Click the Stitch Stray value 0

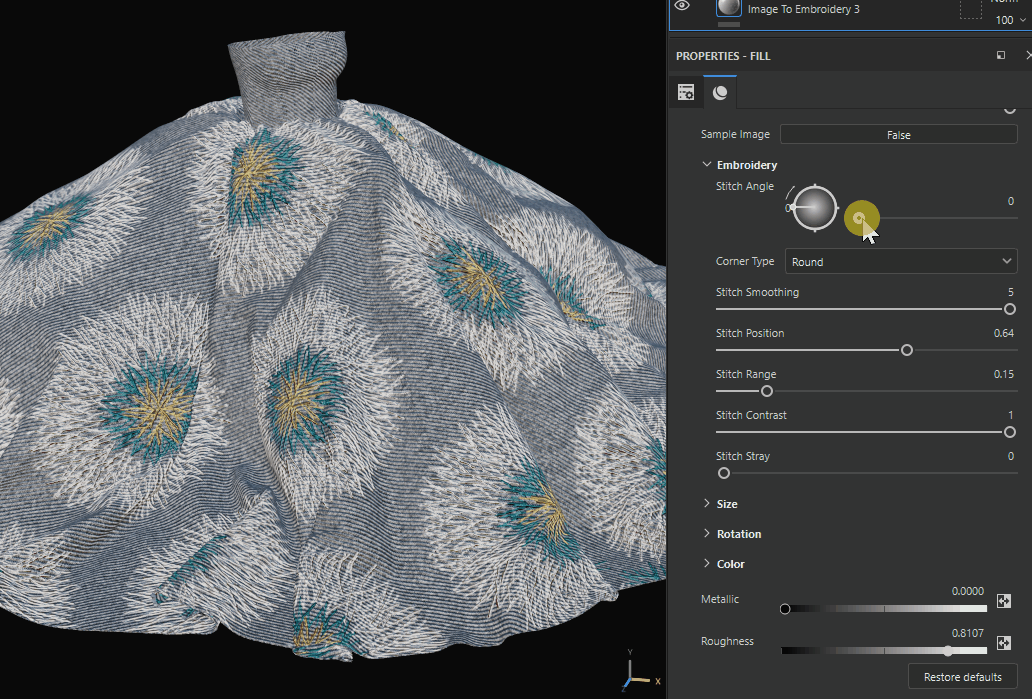point(1011,455)
